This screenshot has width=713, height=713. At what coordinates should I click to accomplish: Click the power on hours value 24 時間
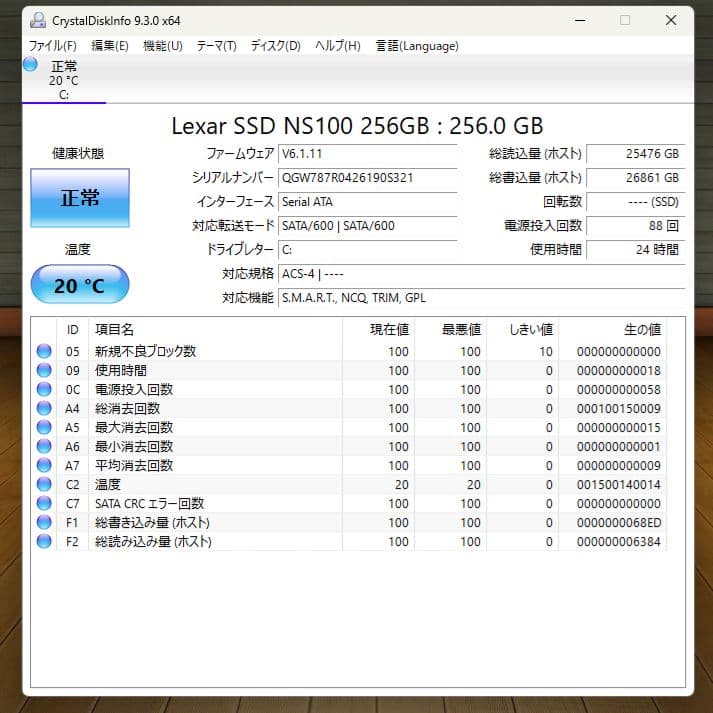click(636, 250)
